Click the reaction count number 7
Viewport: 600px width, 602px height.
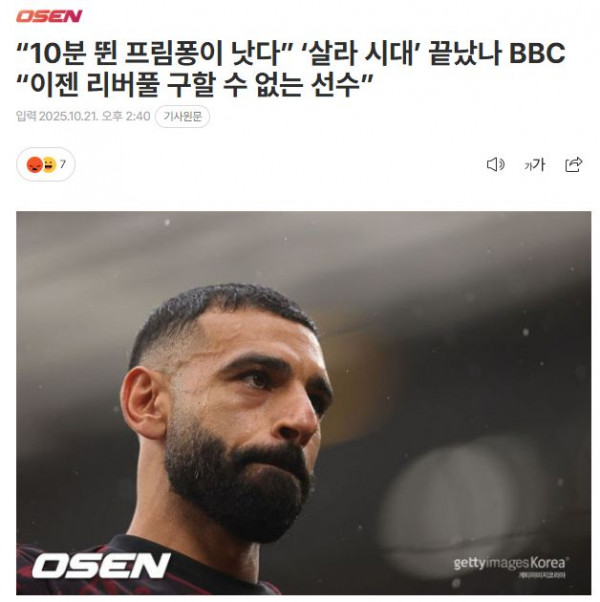point(63,164)
